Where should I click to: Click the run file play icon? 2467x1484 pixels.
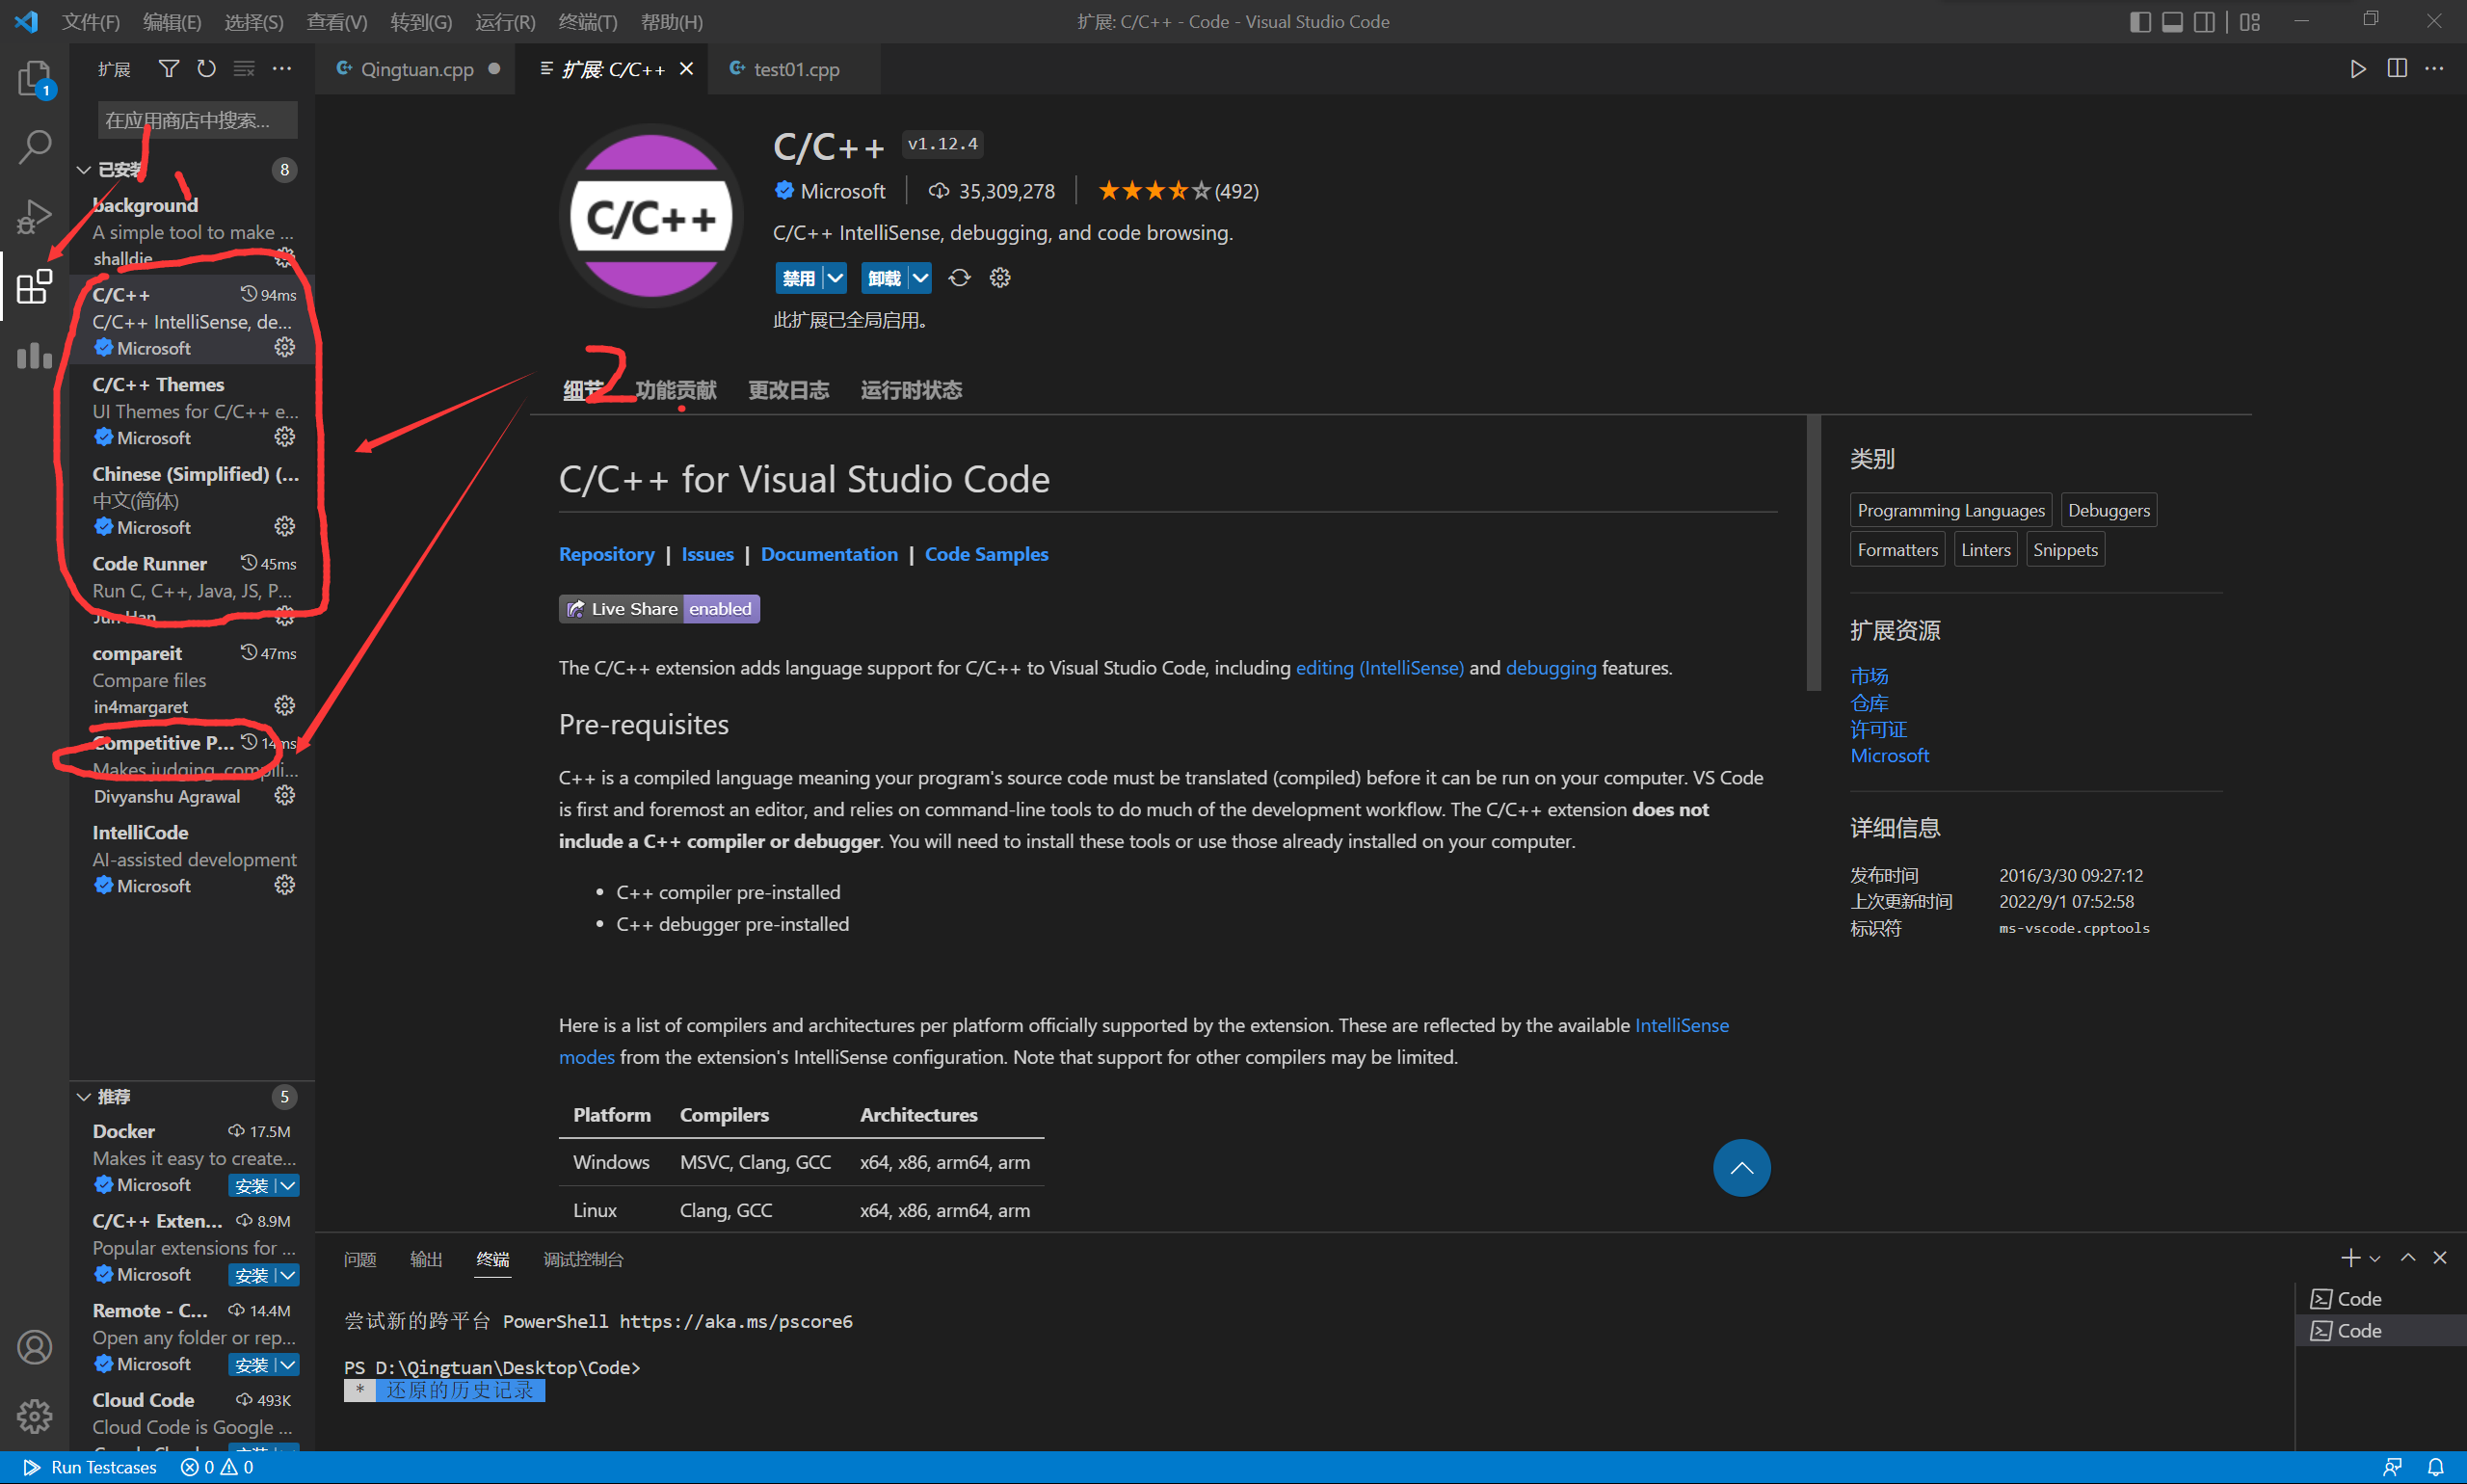tap(2357, 69)
